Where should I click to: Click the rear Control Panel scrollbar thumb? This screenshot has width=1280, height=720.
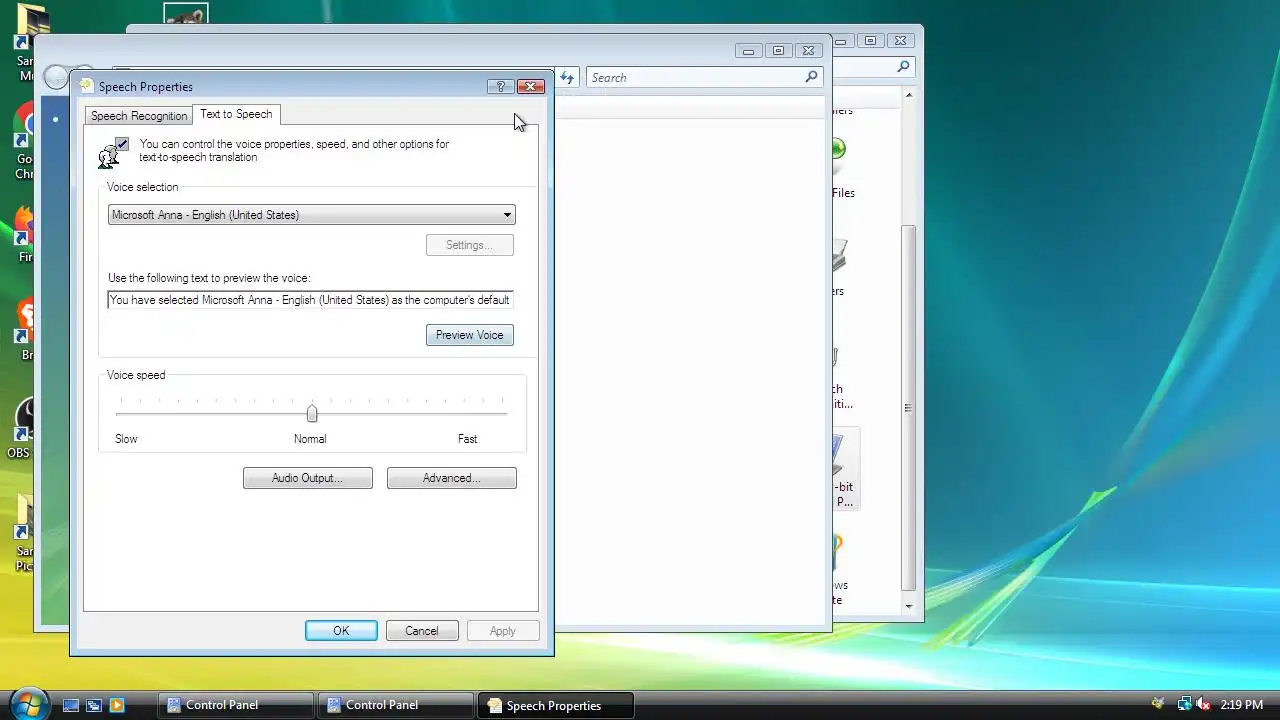pos(909,407)
